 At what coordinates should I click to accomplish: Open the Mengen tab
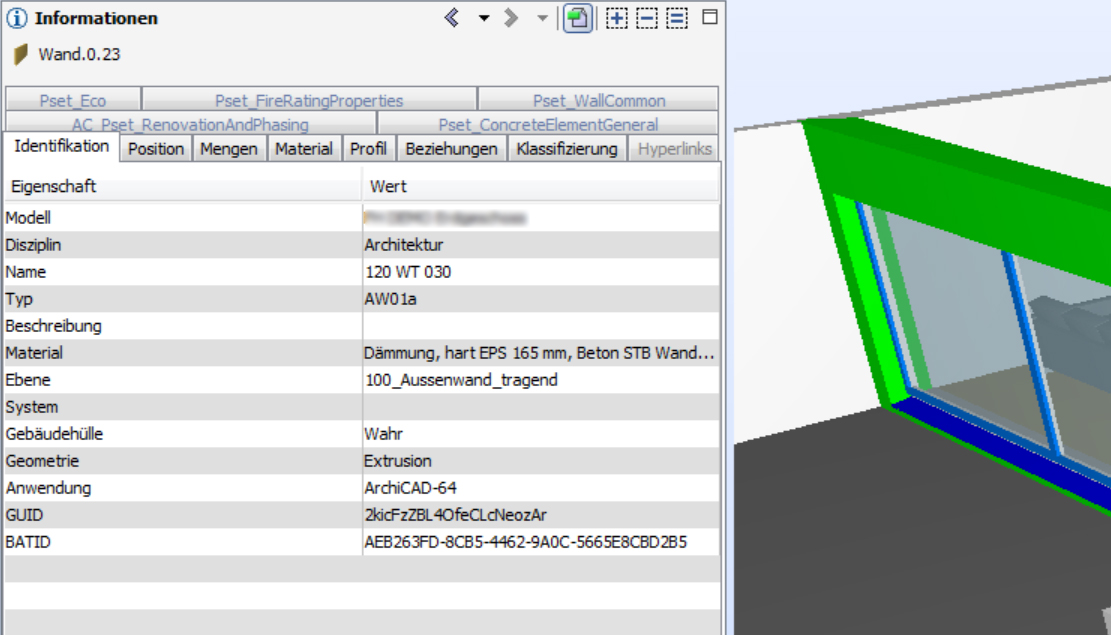pyautogui.click(x=229, y=149)
